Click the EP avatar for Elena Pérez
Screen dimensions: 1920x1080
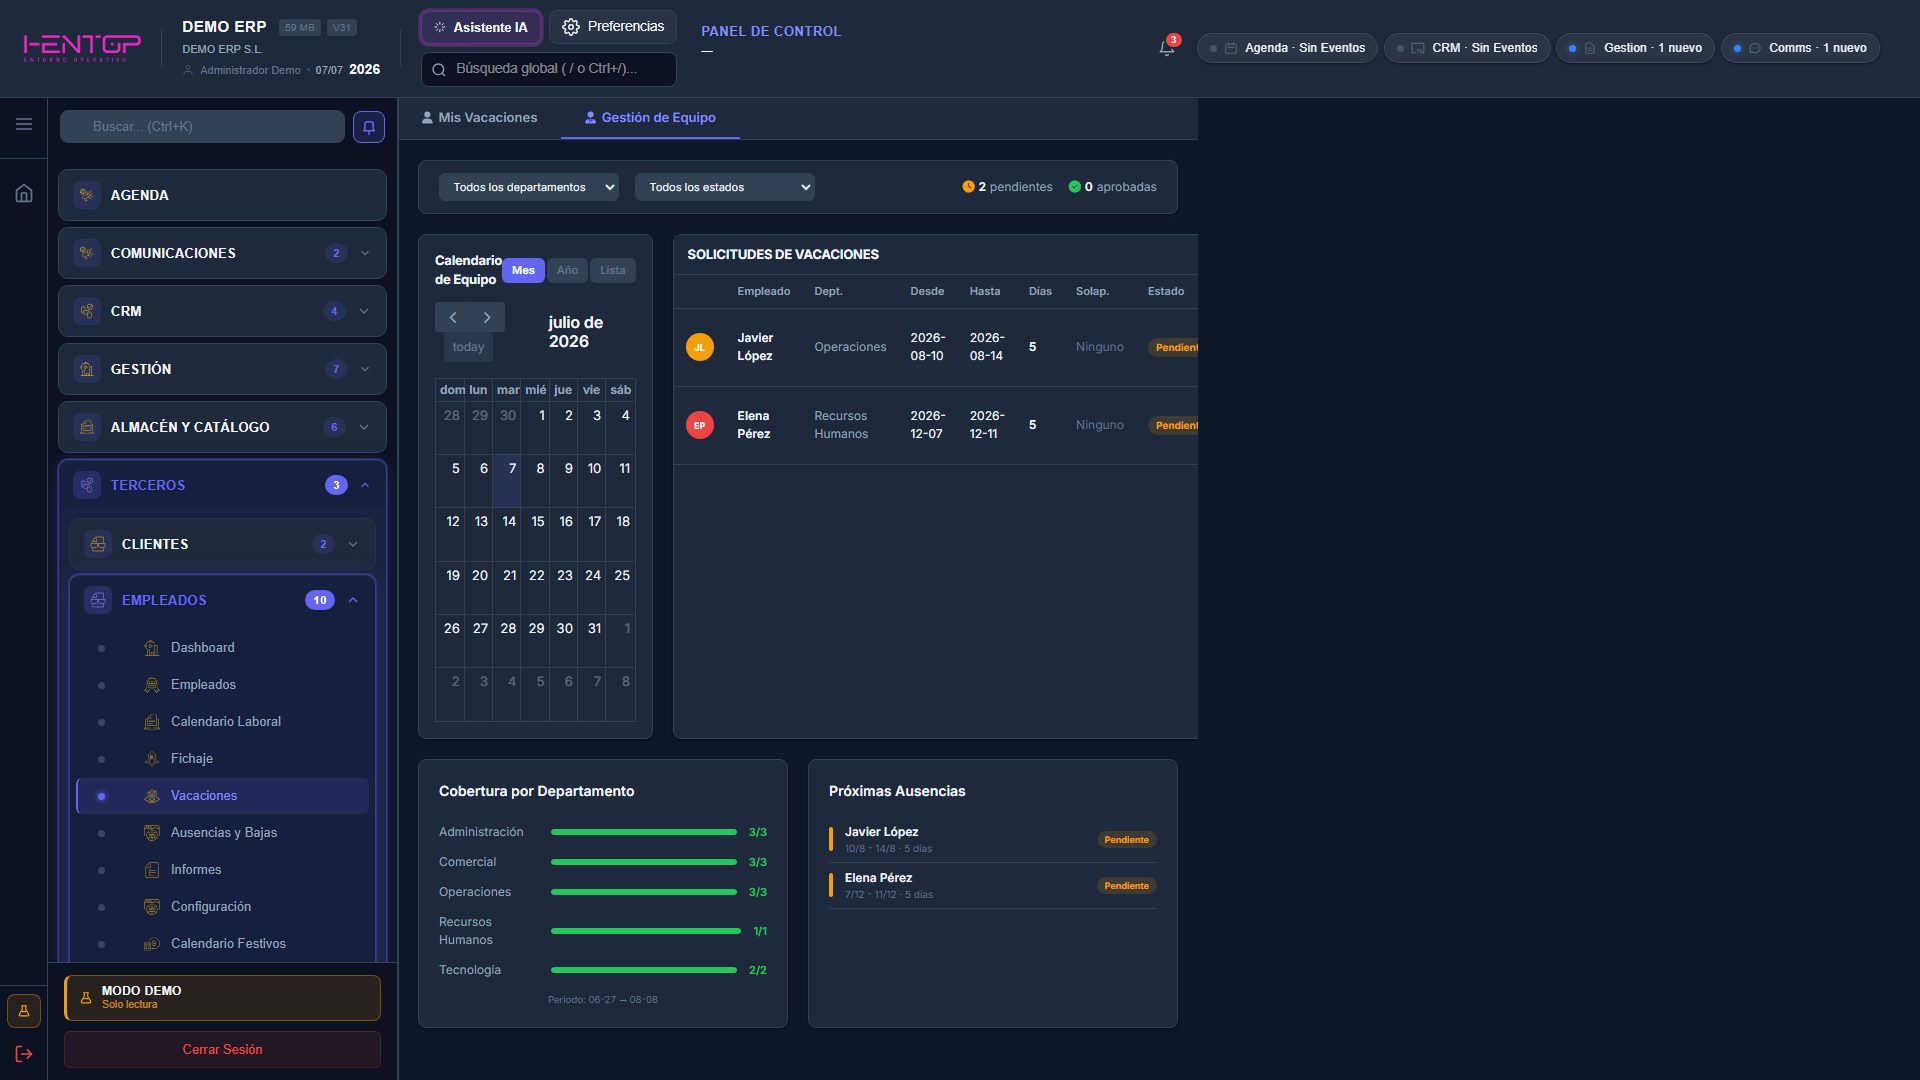click(700, 425)
